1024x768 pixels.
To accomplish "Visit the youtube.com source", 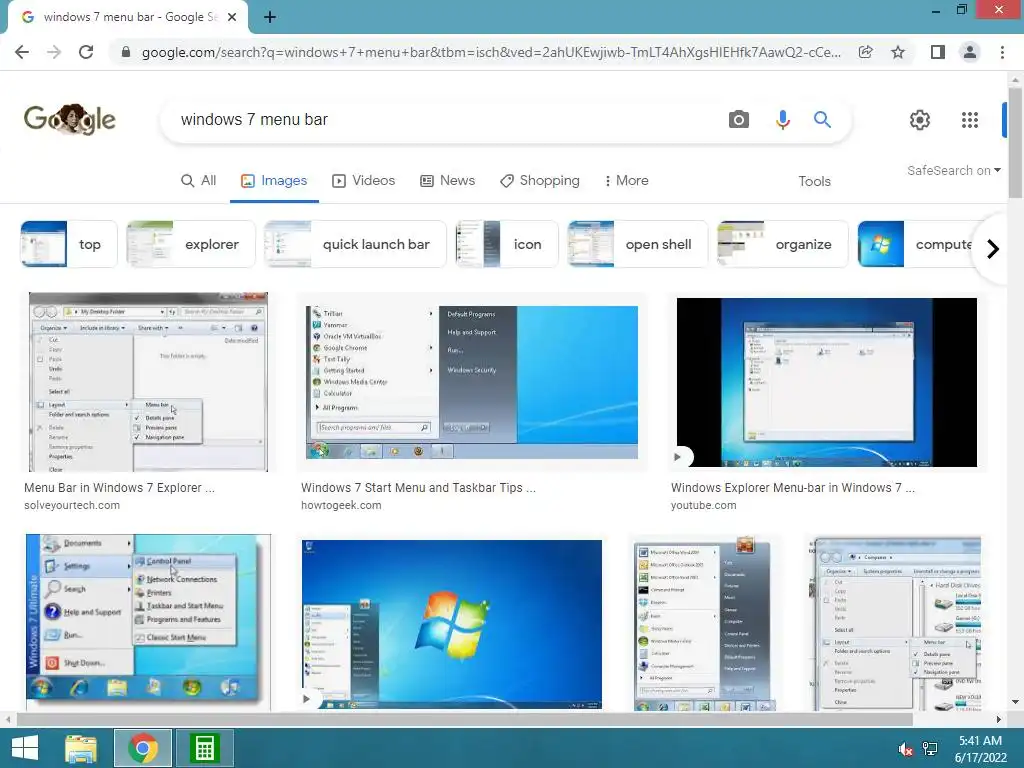I will click(703, 505).
